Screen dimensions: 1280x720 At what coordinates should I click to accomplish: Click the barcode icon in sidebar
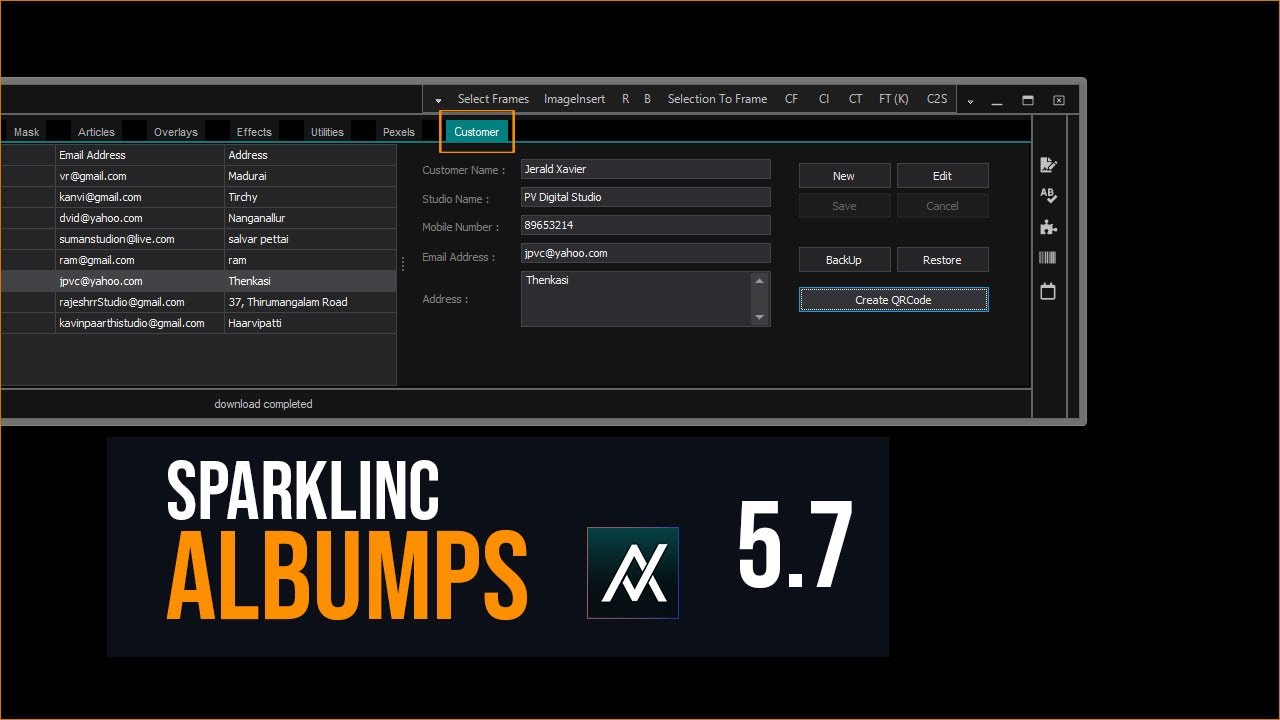(x=1048, y=258)
